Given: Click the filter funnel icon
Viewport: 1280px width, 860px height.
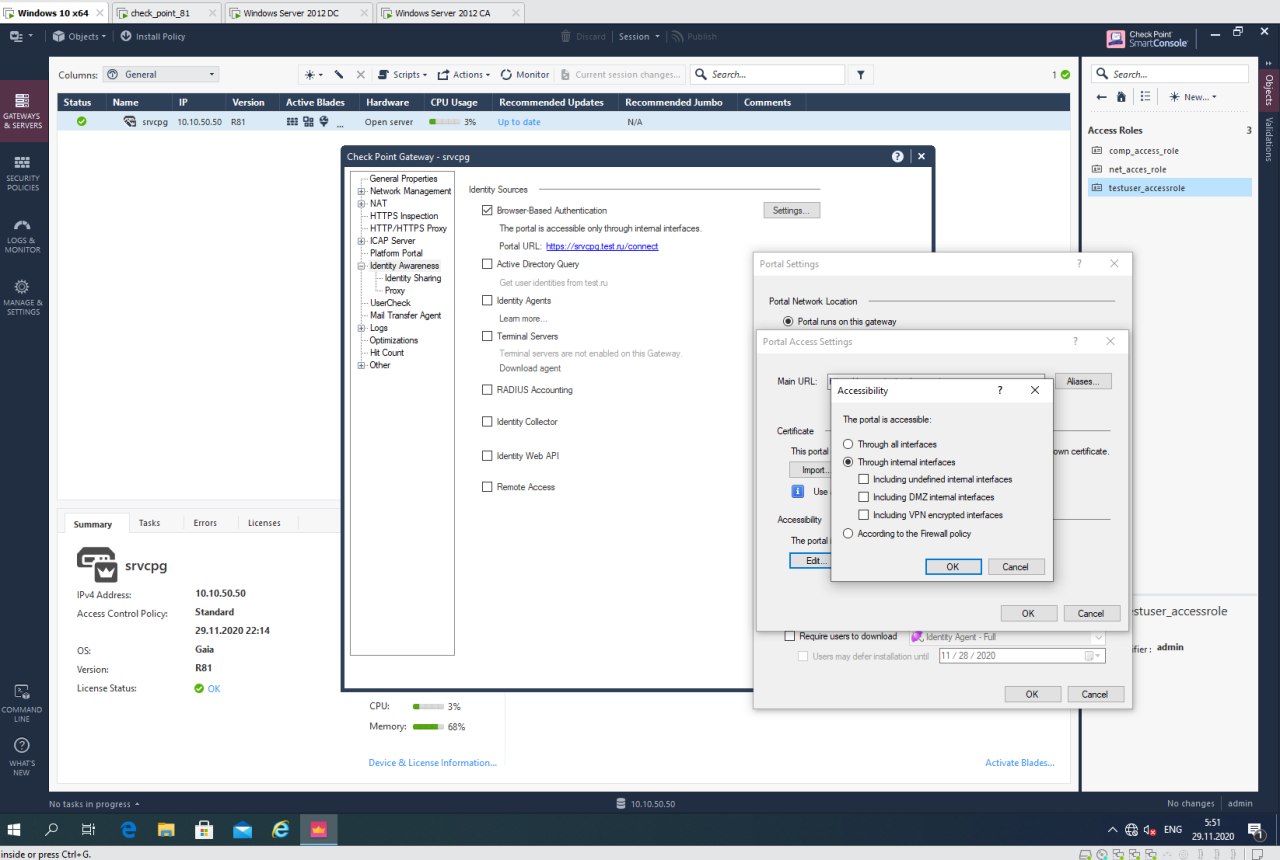Looking at the screenshot, I should pyautogui.click(x=861, y=74).
